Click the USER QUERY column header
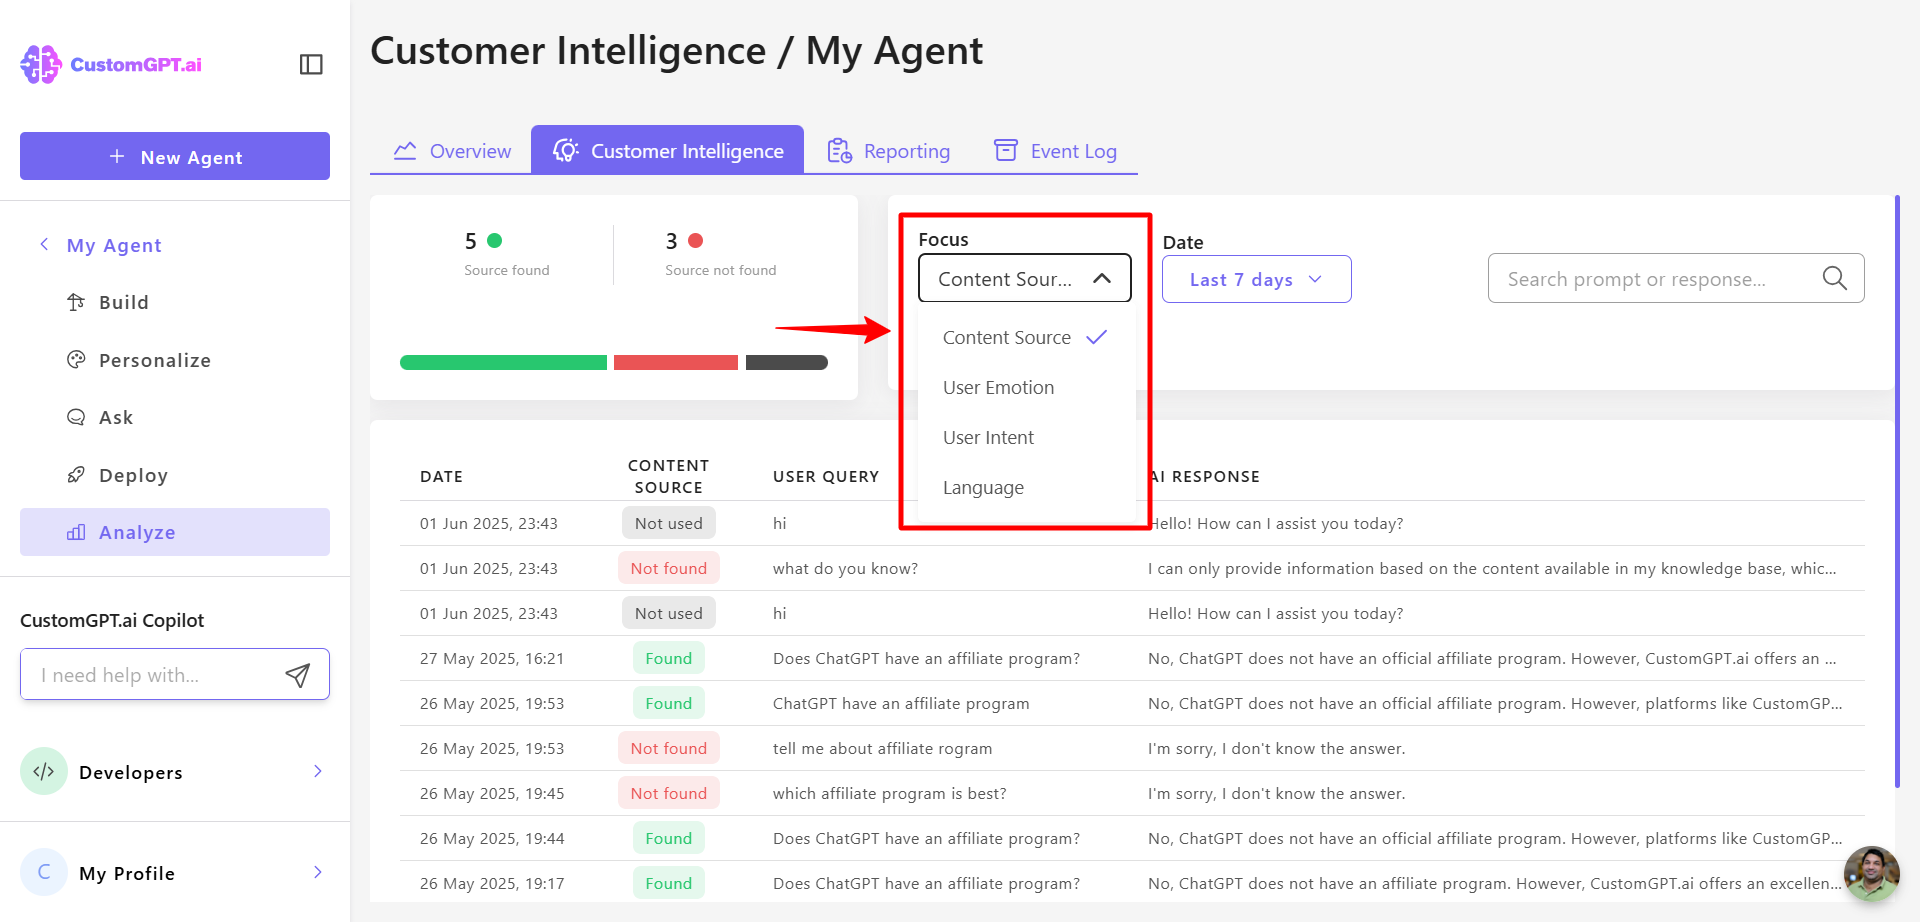 (x=826, y=476)
